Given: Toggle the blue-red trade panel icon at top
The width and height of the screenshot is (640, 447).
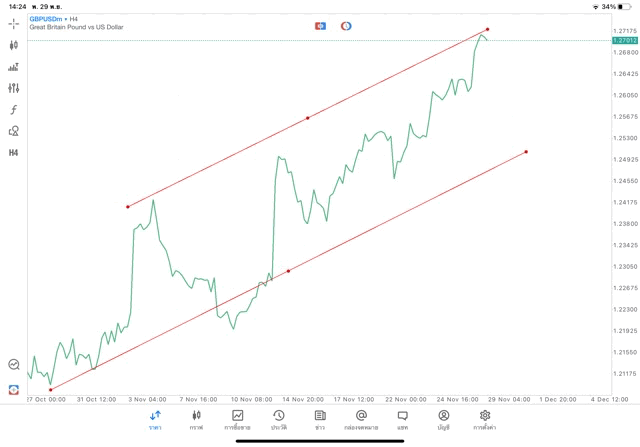Looking at the screenshot, I should pos(321,25).
